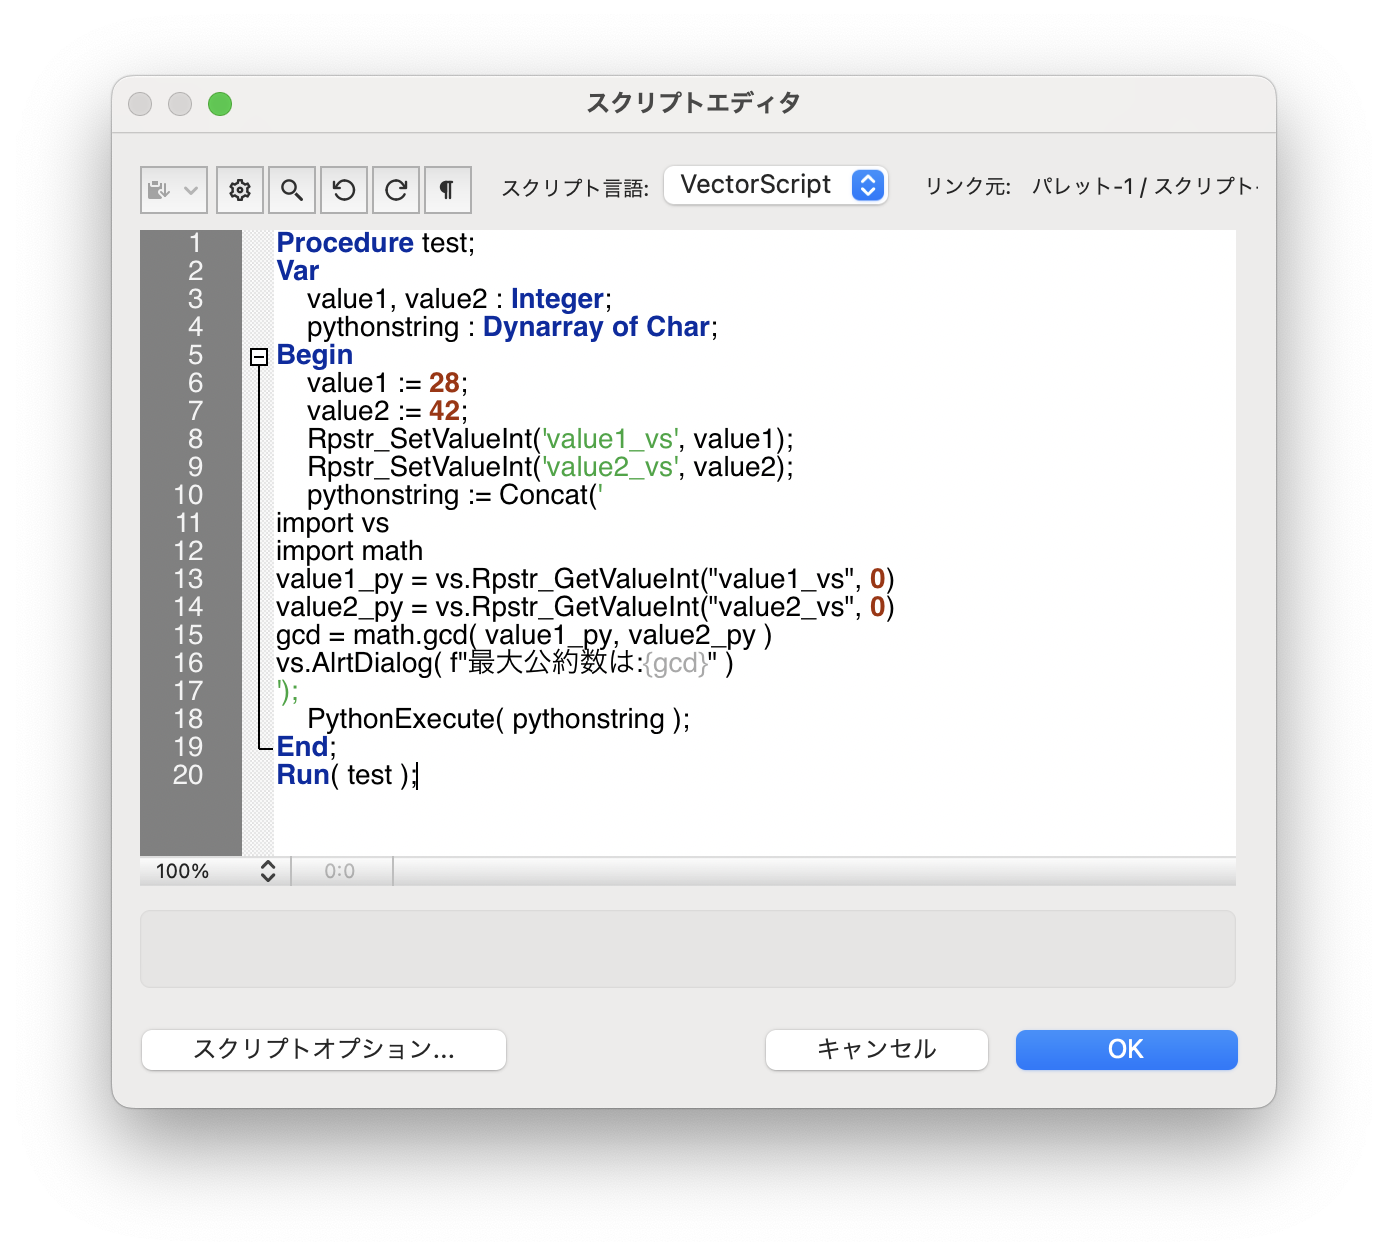Click the 0:0 cursor position field
1388x1256 pixels.
coord(340,871)
